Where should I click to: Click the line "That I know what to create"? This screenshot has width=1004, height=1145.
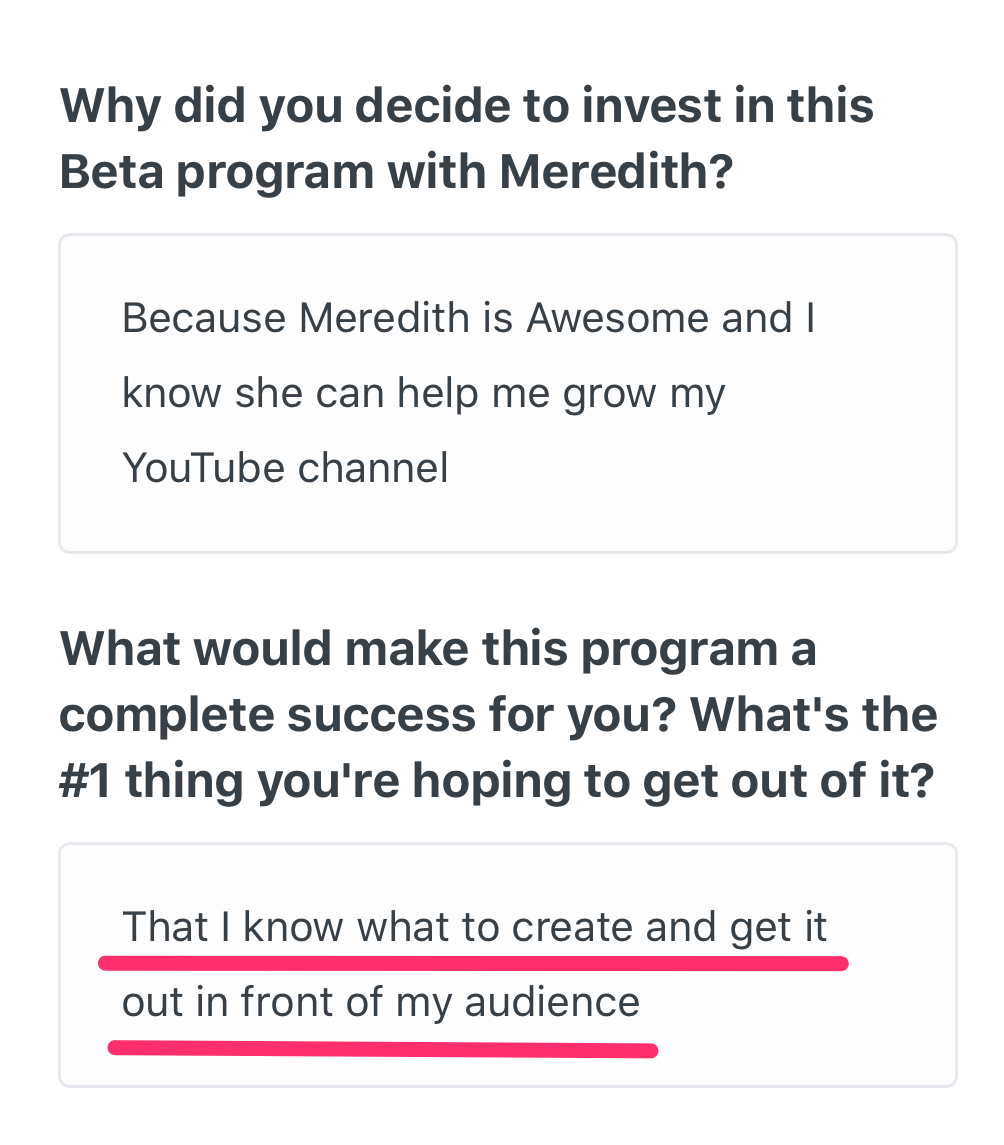pyautogui.click(x=474, y=927)
